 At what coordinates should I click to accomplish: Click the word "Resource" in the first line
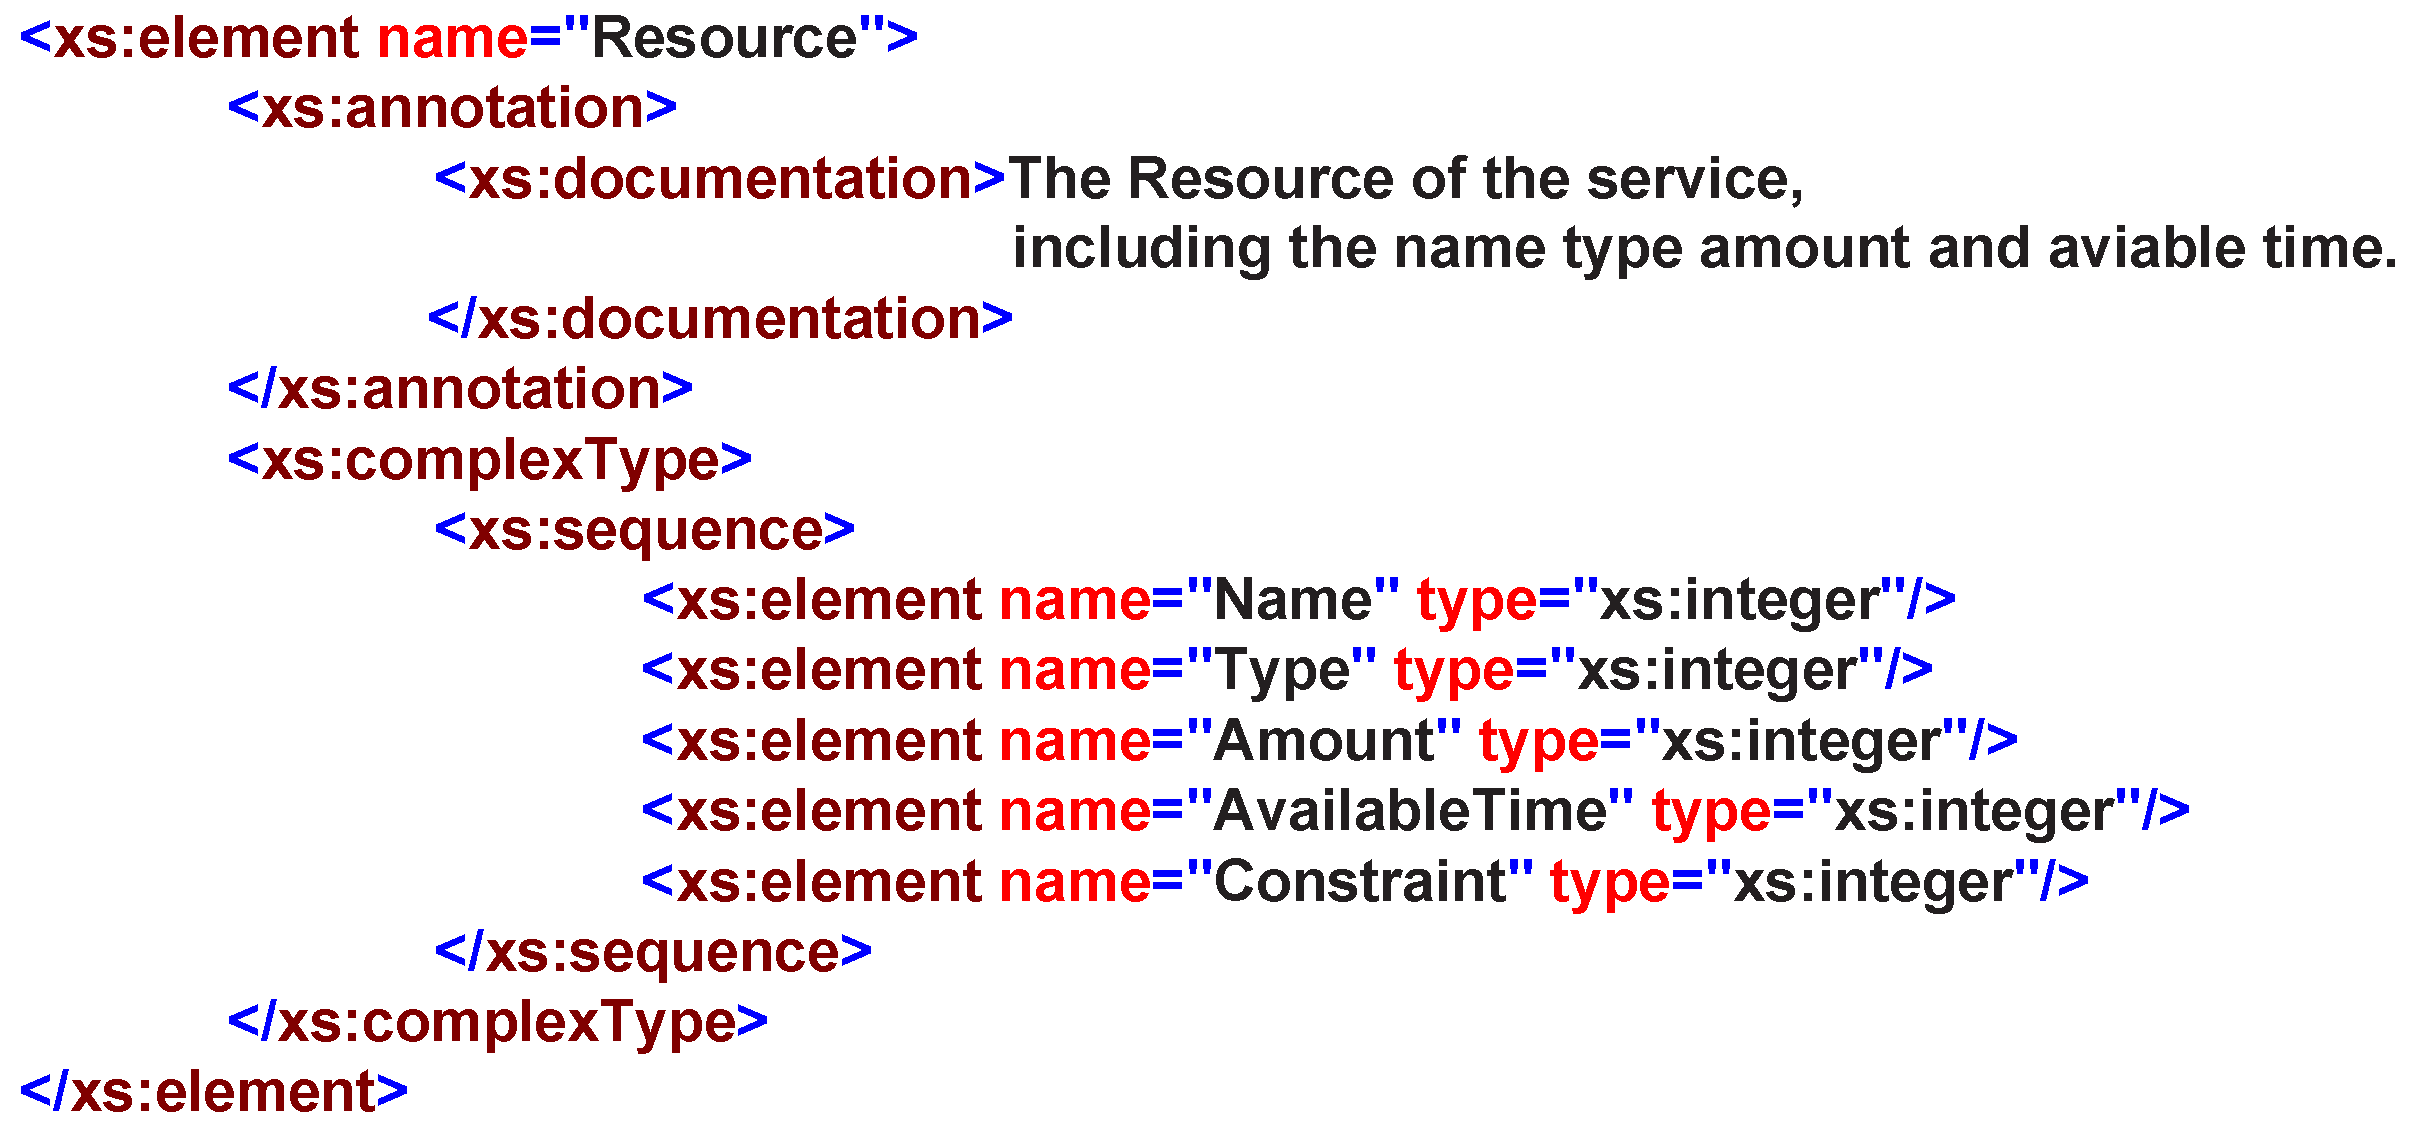click(724, 38)
